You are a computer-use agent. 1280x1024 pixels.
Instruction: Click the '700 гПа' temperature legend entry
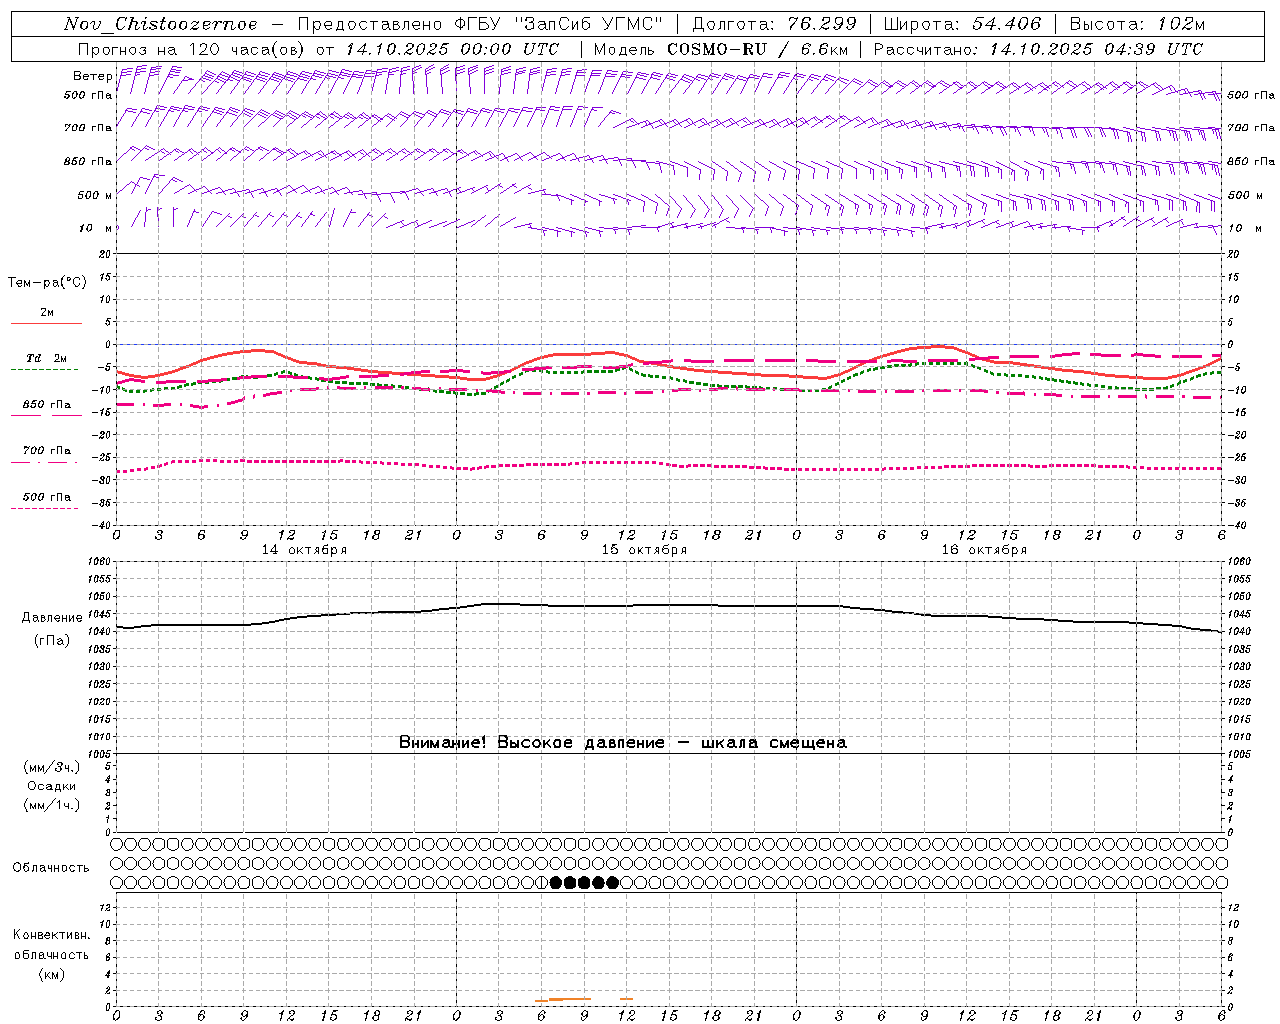(47, 451)
